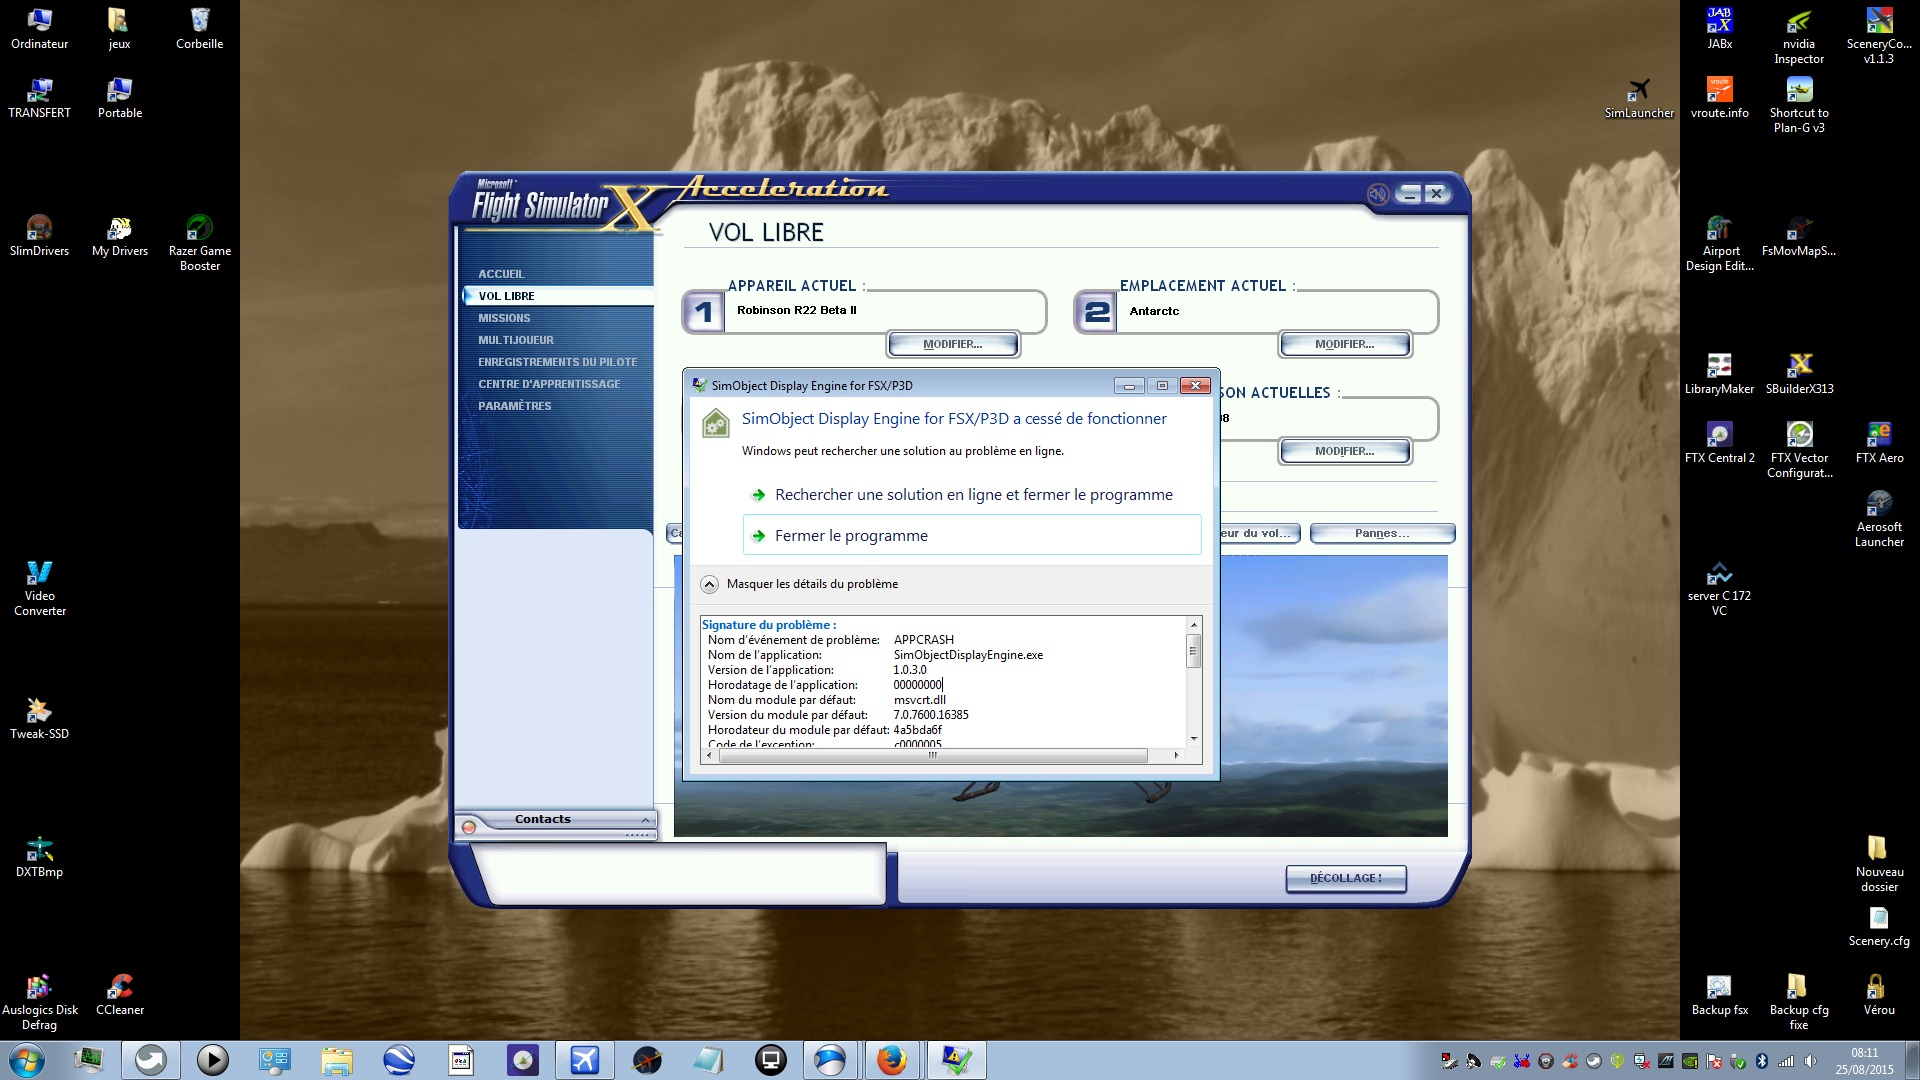Expand the Contacts panel chevron
Viewport: 1920px width, 1080px height.
645,820
